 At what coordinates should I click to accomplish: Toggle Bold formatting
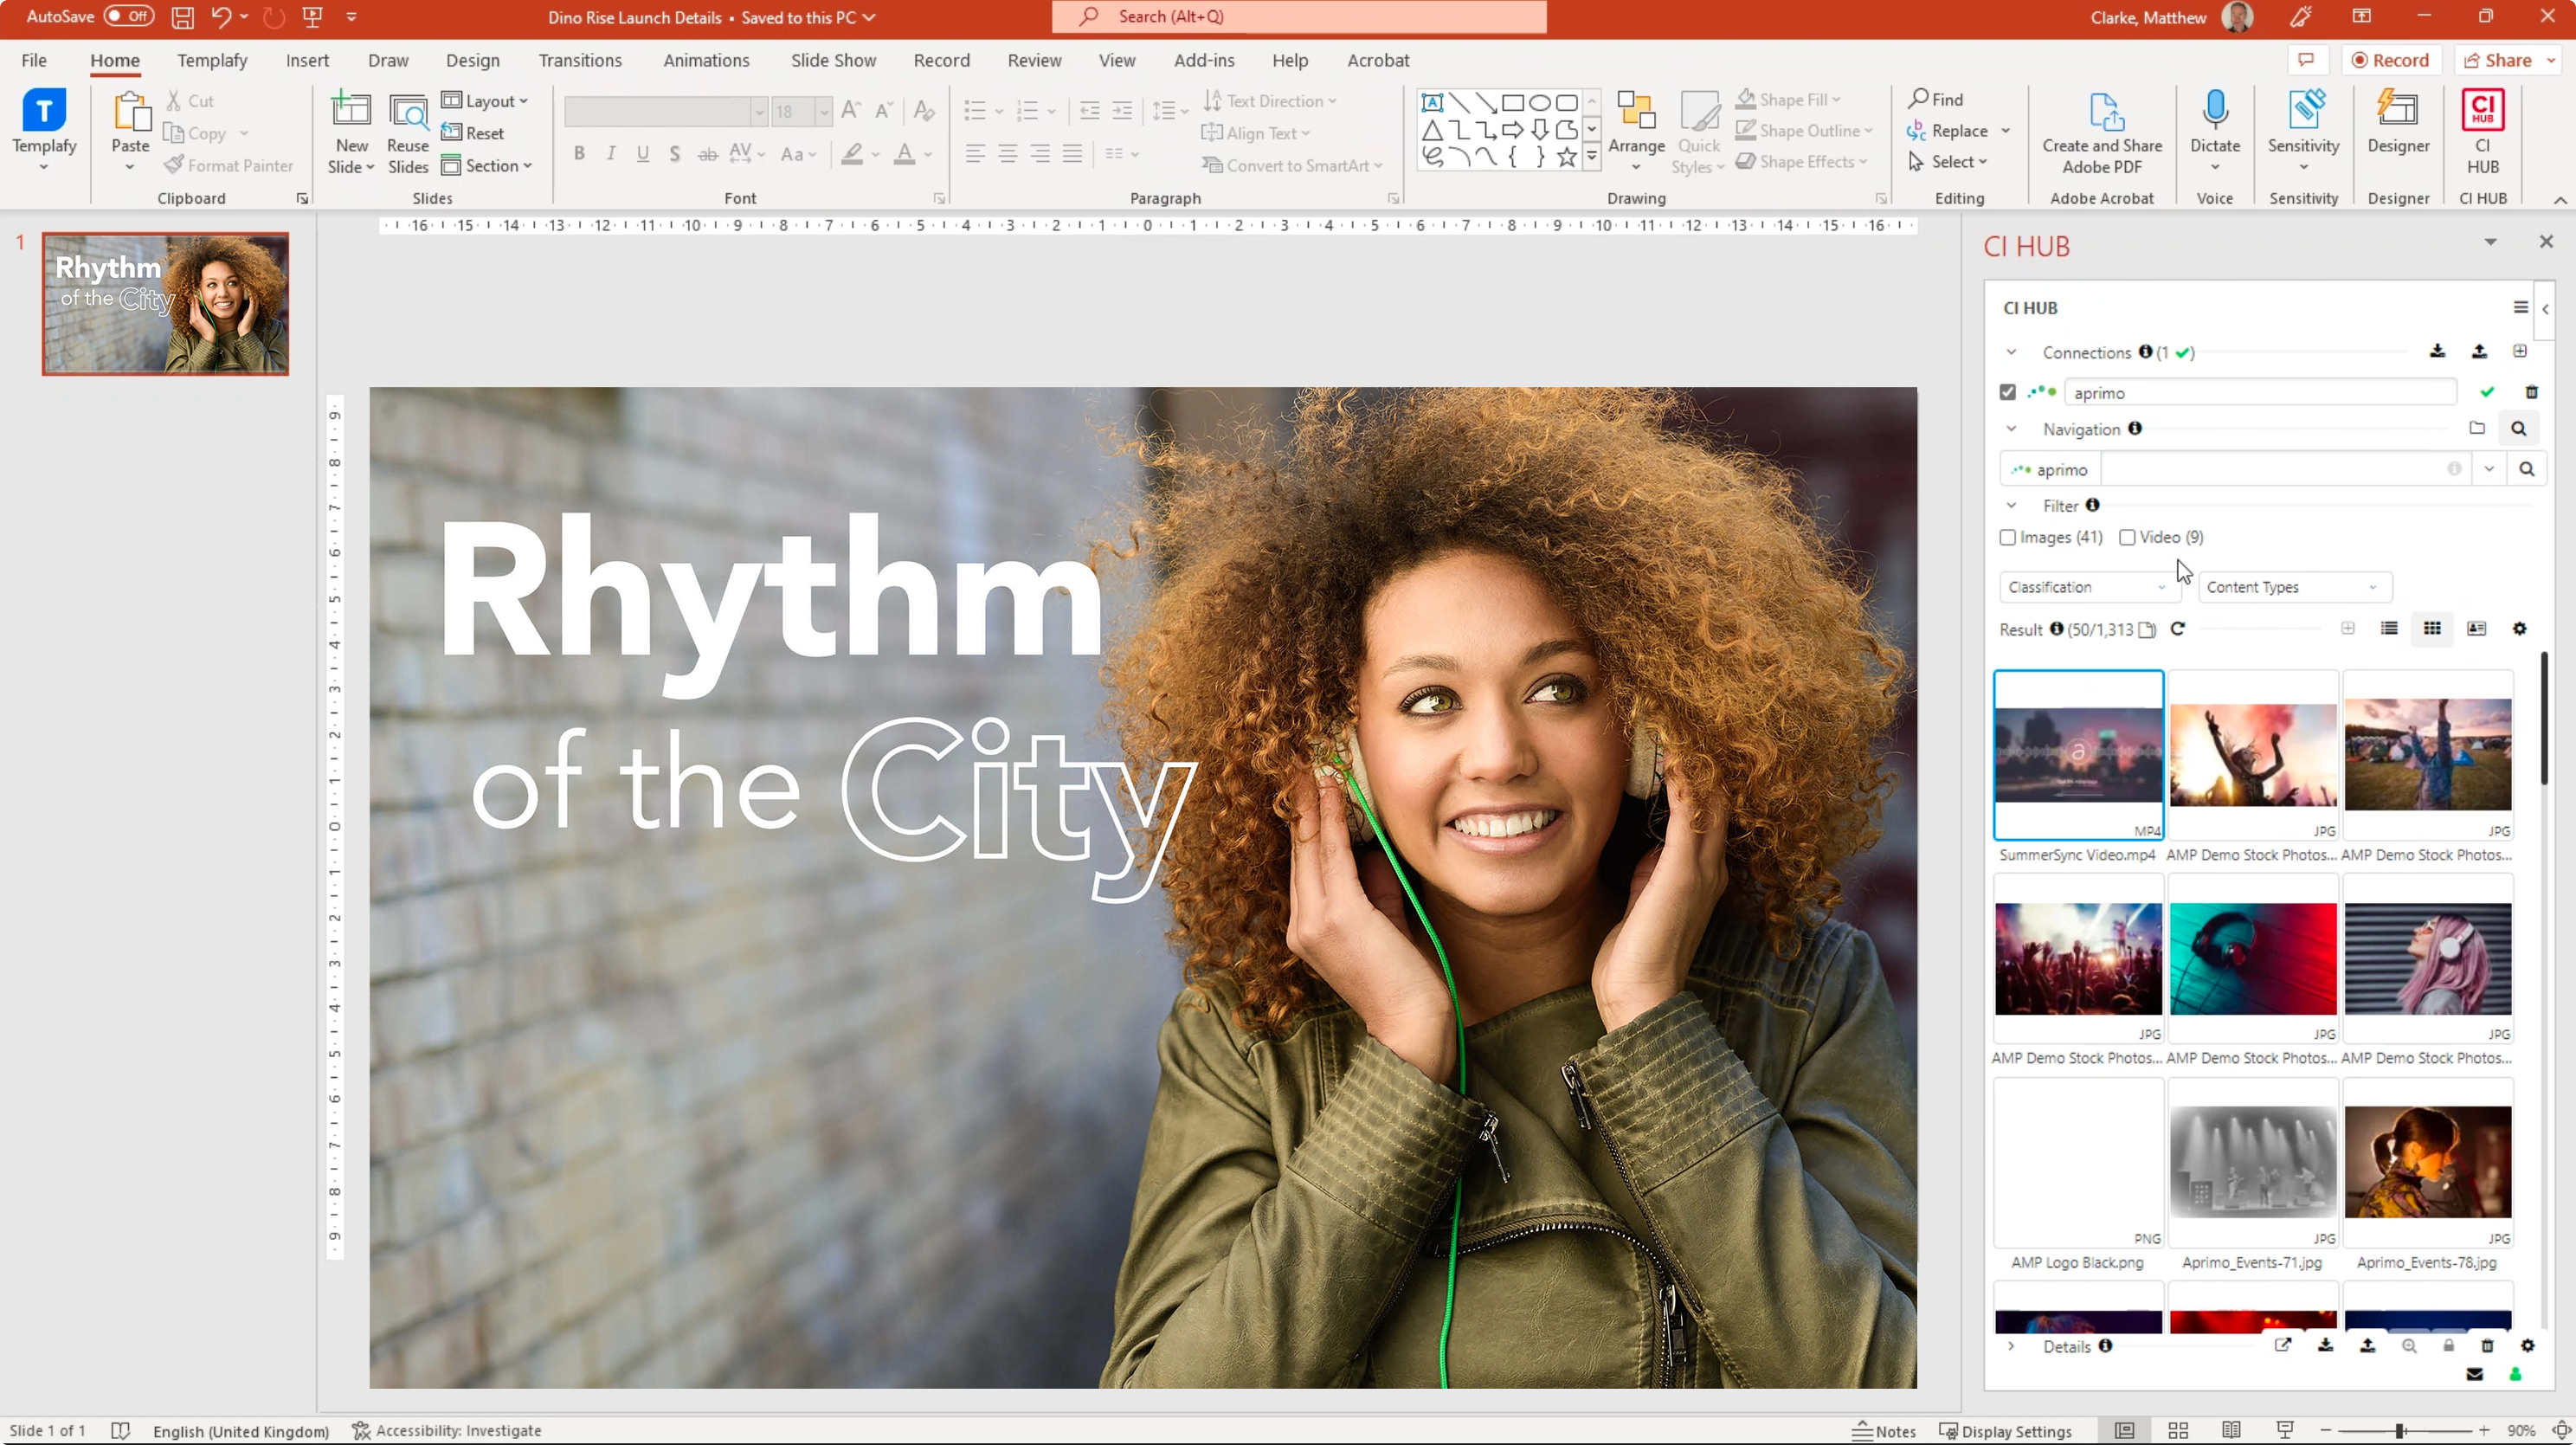[579, 154]
